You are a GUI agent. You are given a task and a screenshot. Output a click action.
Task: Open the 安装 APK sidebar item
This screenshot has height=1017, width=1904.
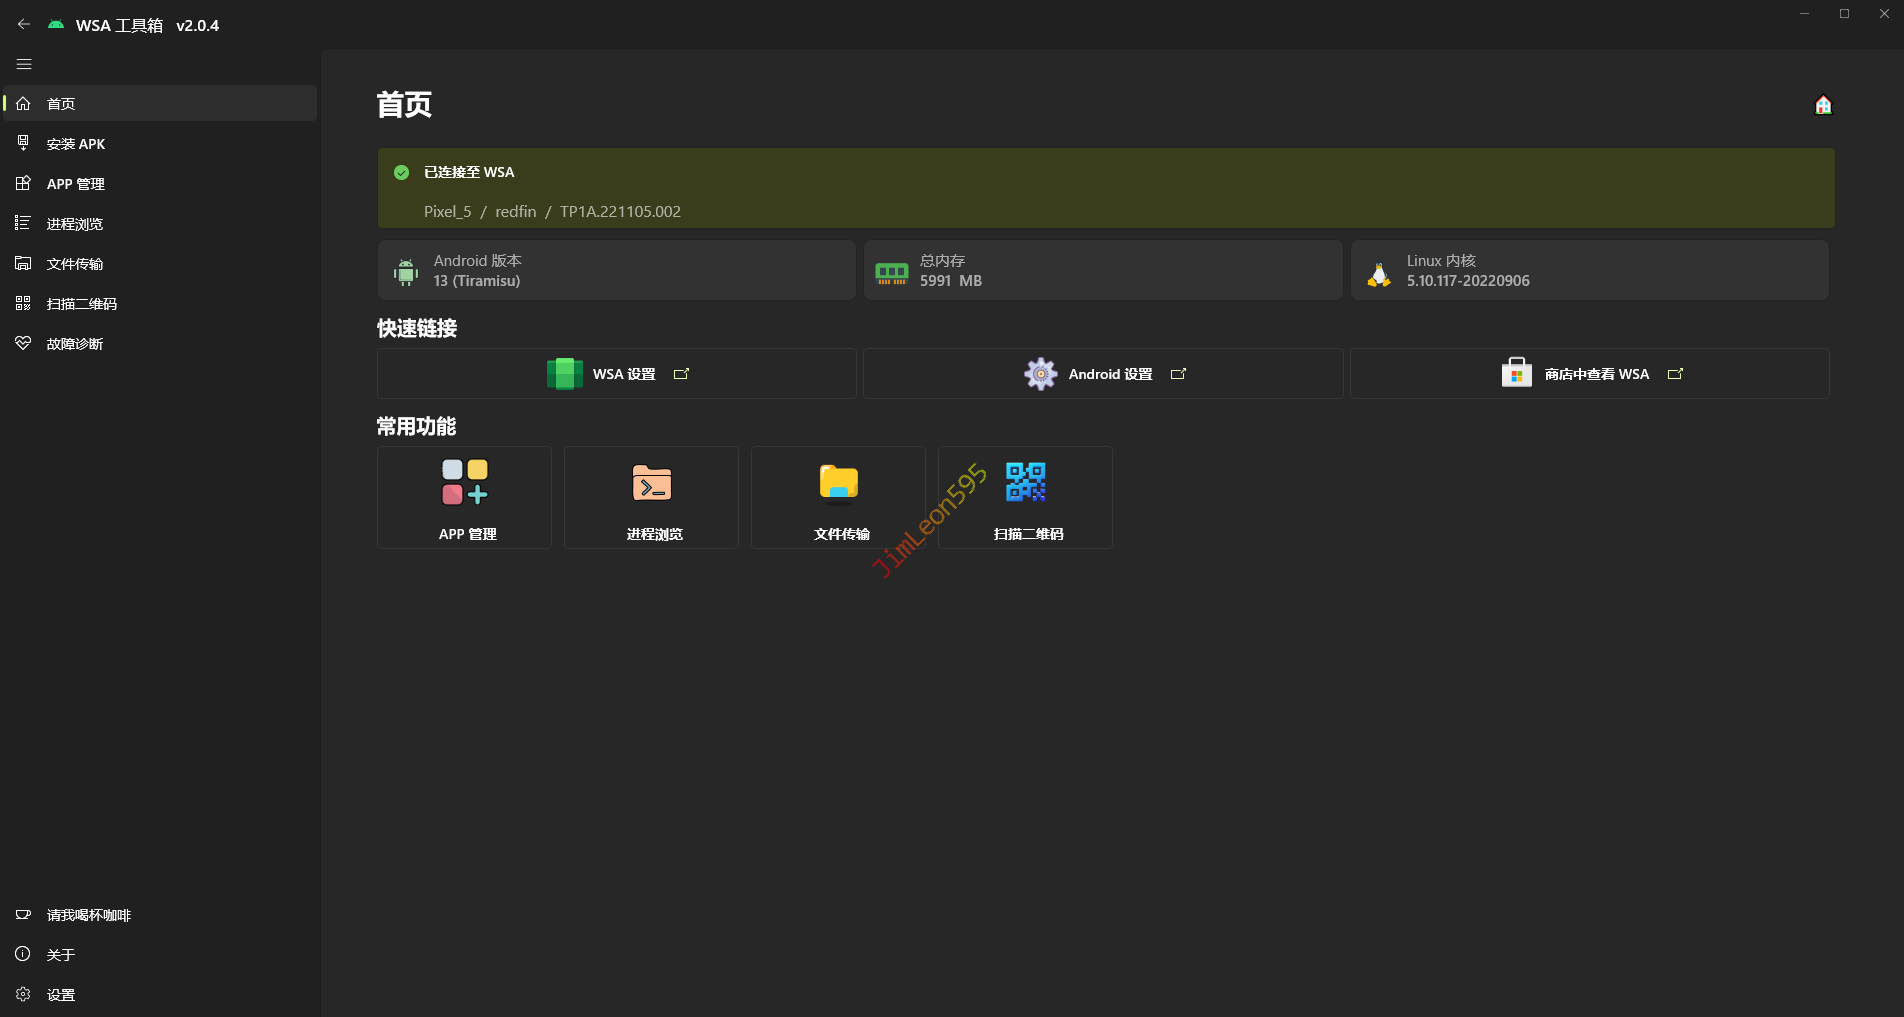[76, 144]
